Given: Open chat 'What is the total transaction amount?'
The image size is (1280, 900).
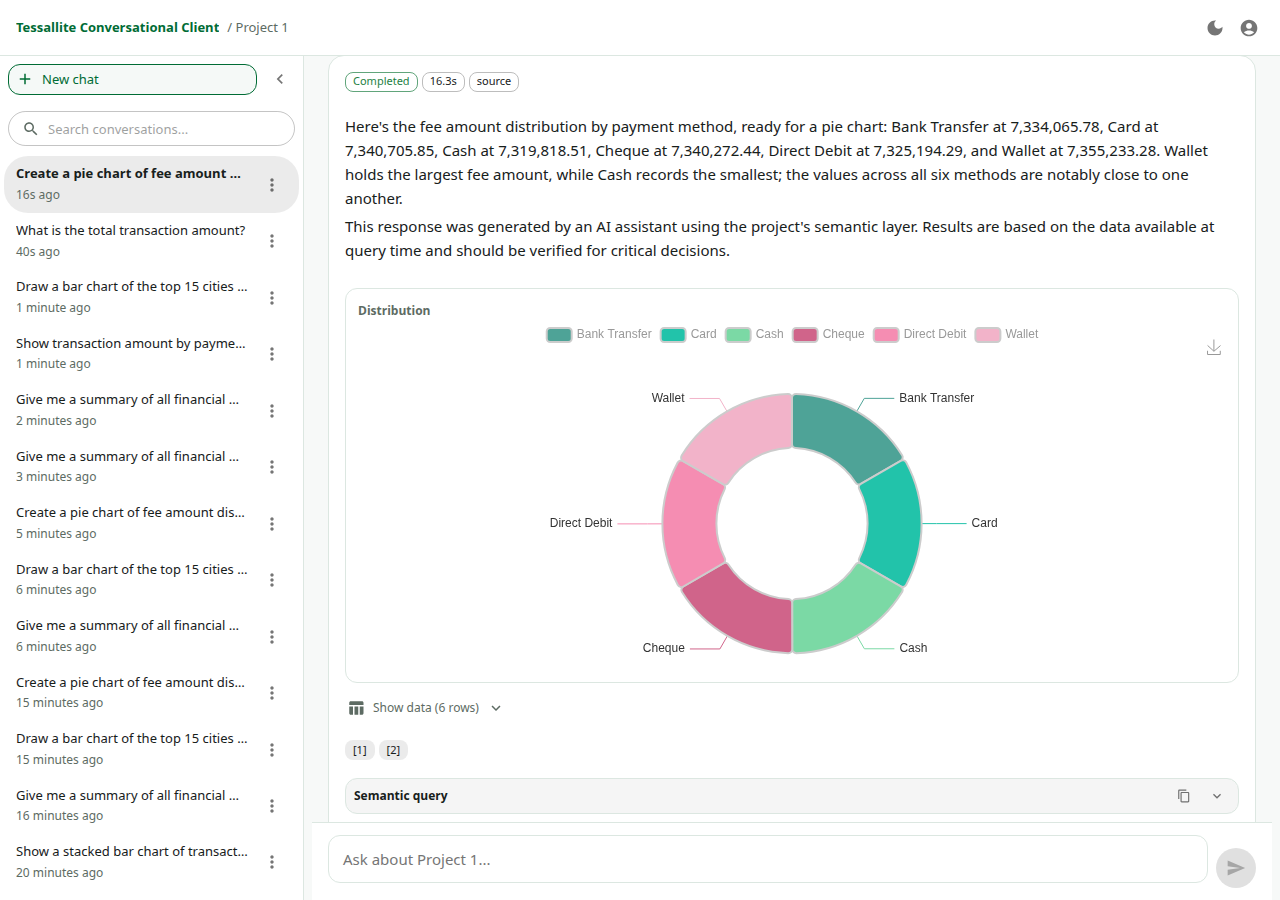Looking at the screenshot, I should click(x=131, y=241).
